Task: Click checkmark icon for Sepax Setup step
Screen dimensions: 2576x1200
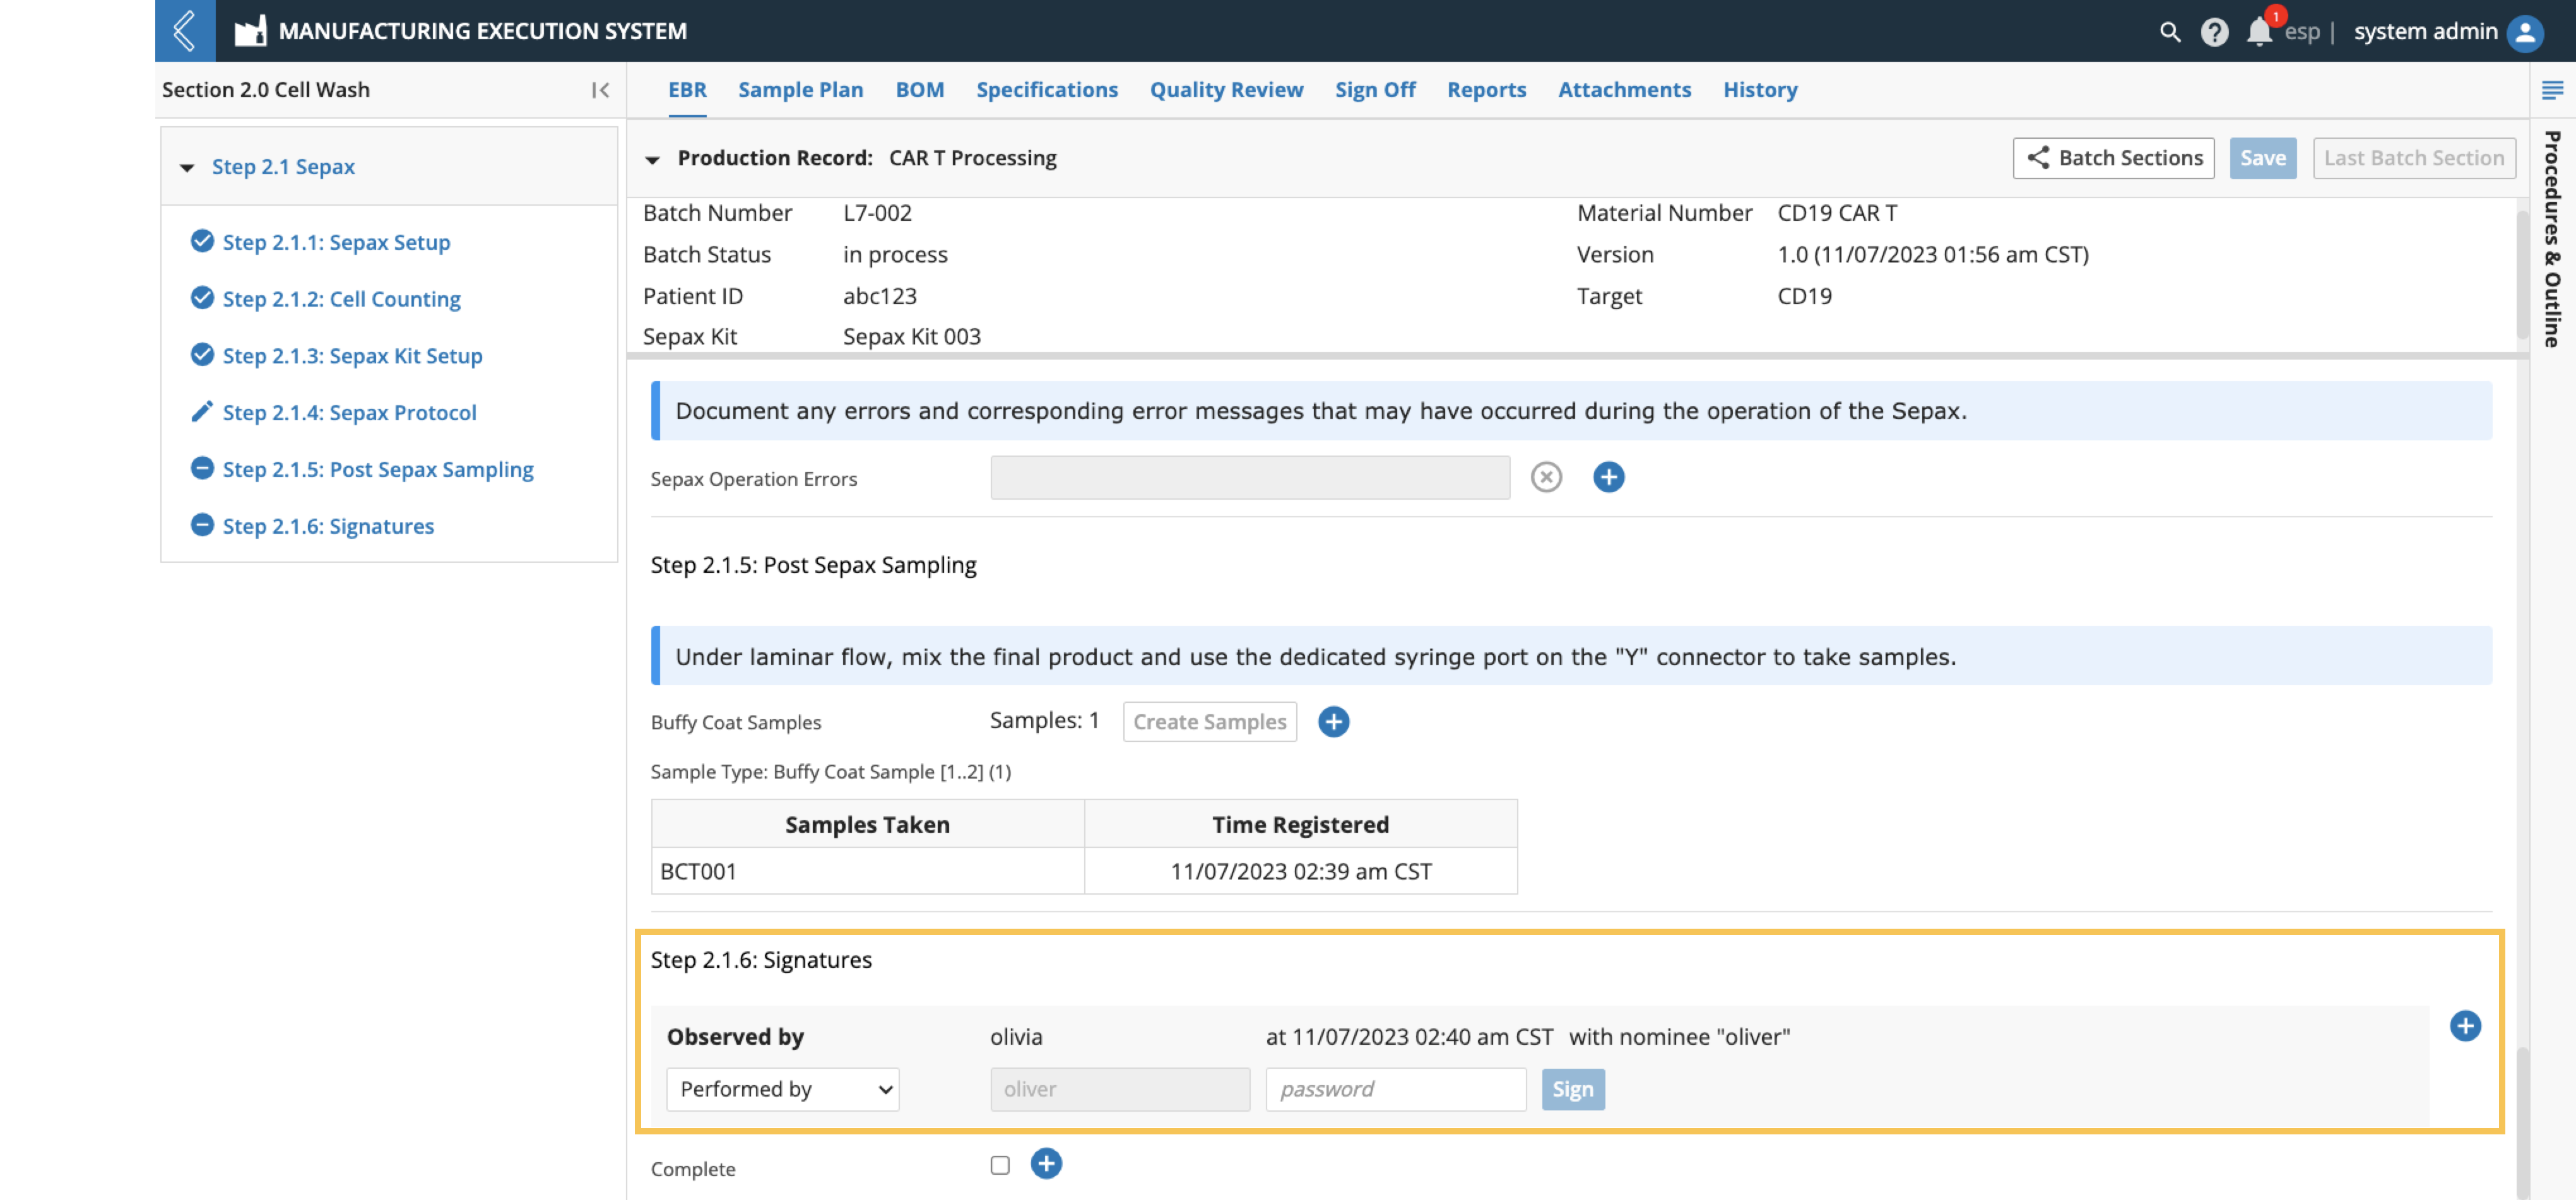Action: (x=202, y=241)
